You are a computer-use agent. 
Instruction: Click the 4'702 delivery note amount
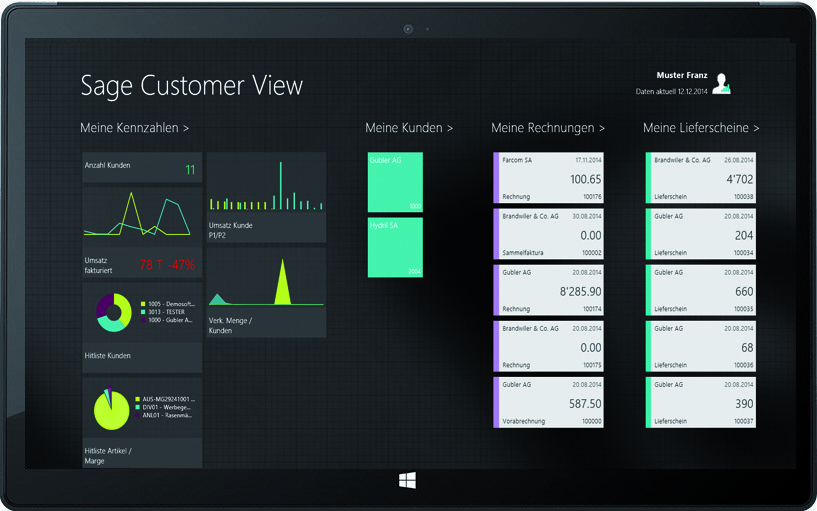coord(740,179)
